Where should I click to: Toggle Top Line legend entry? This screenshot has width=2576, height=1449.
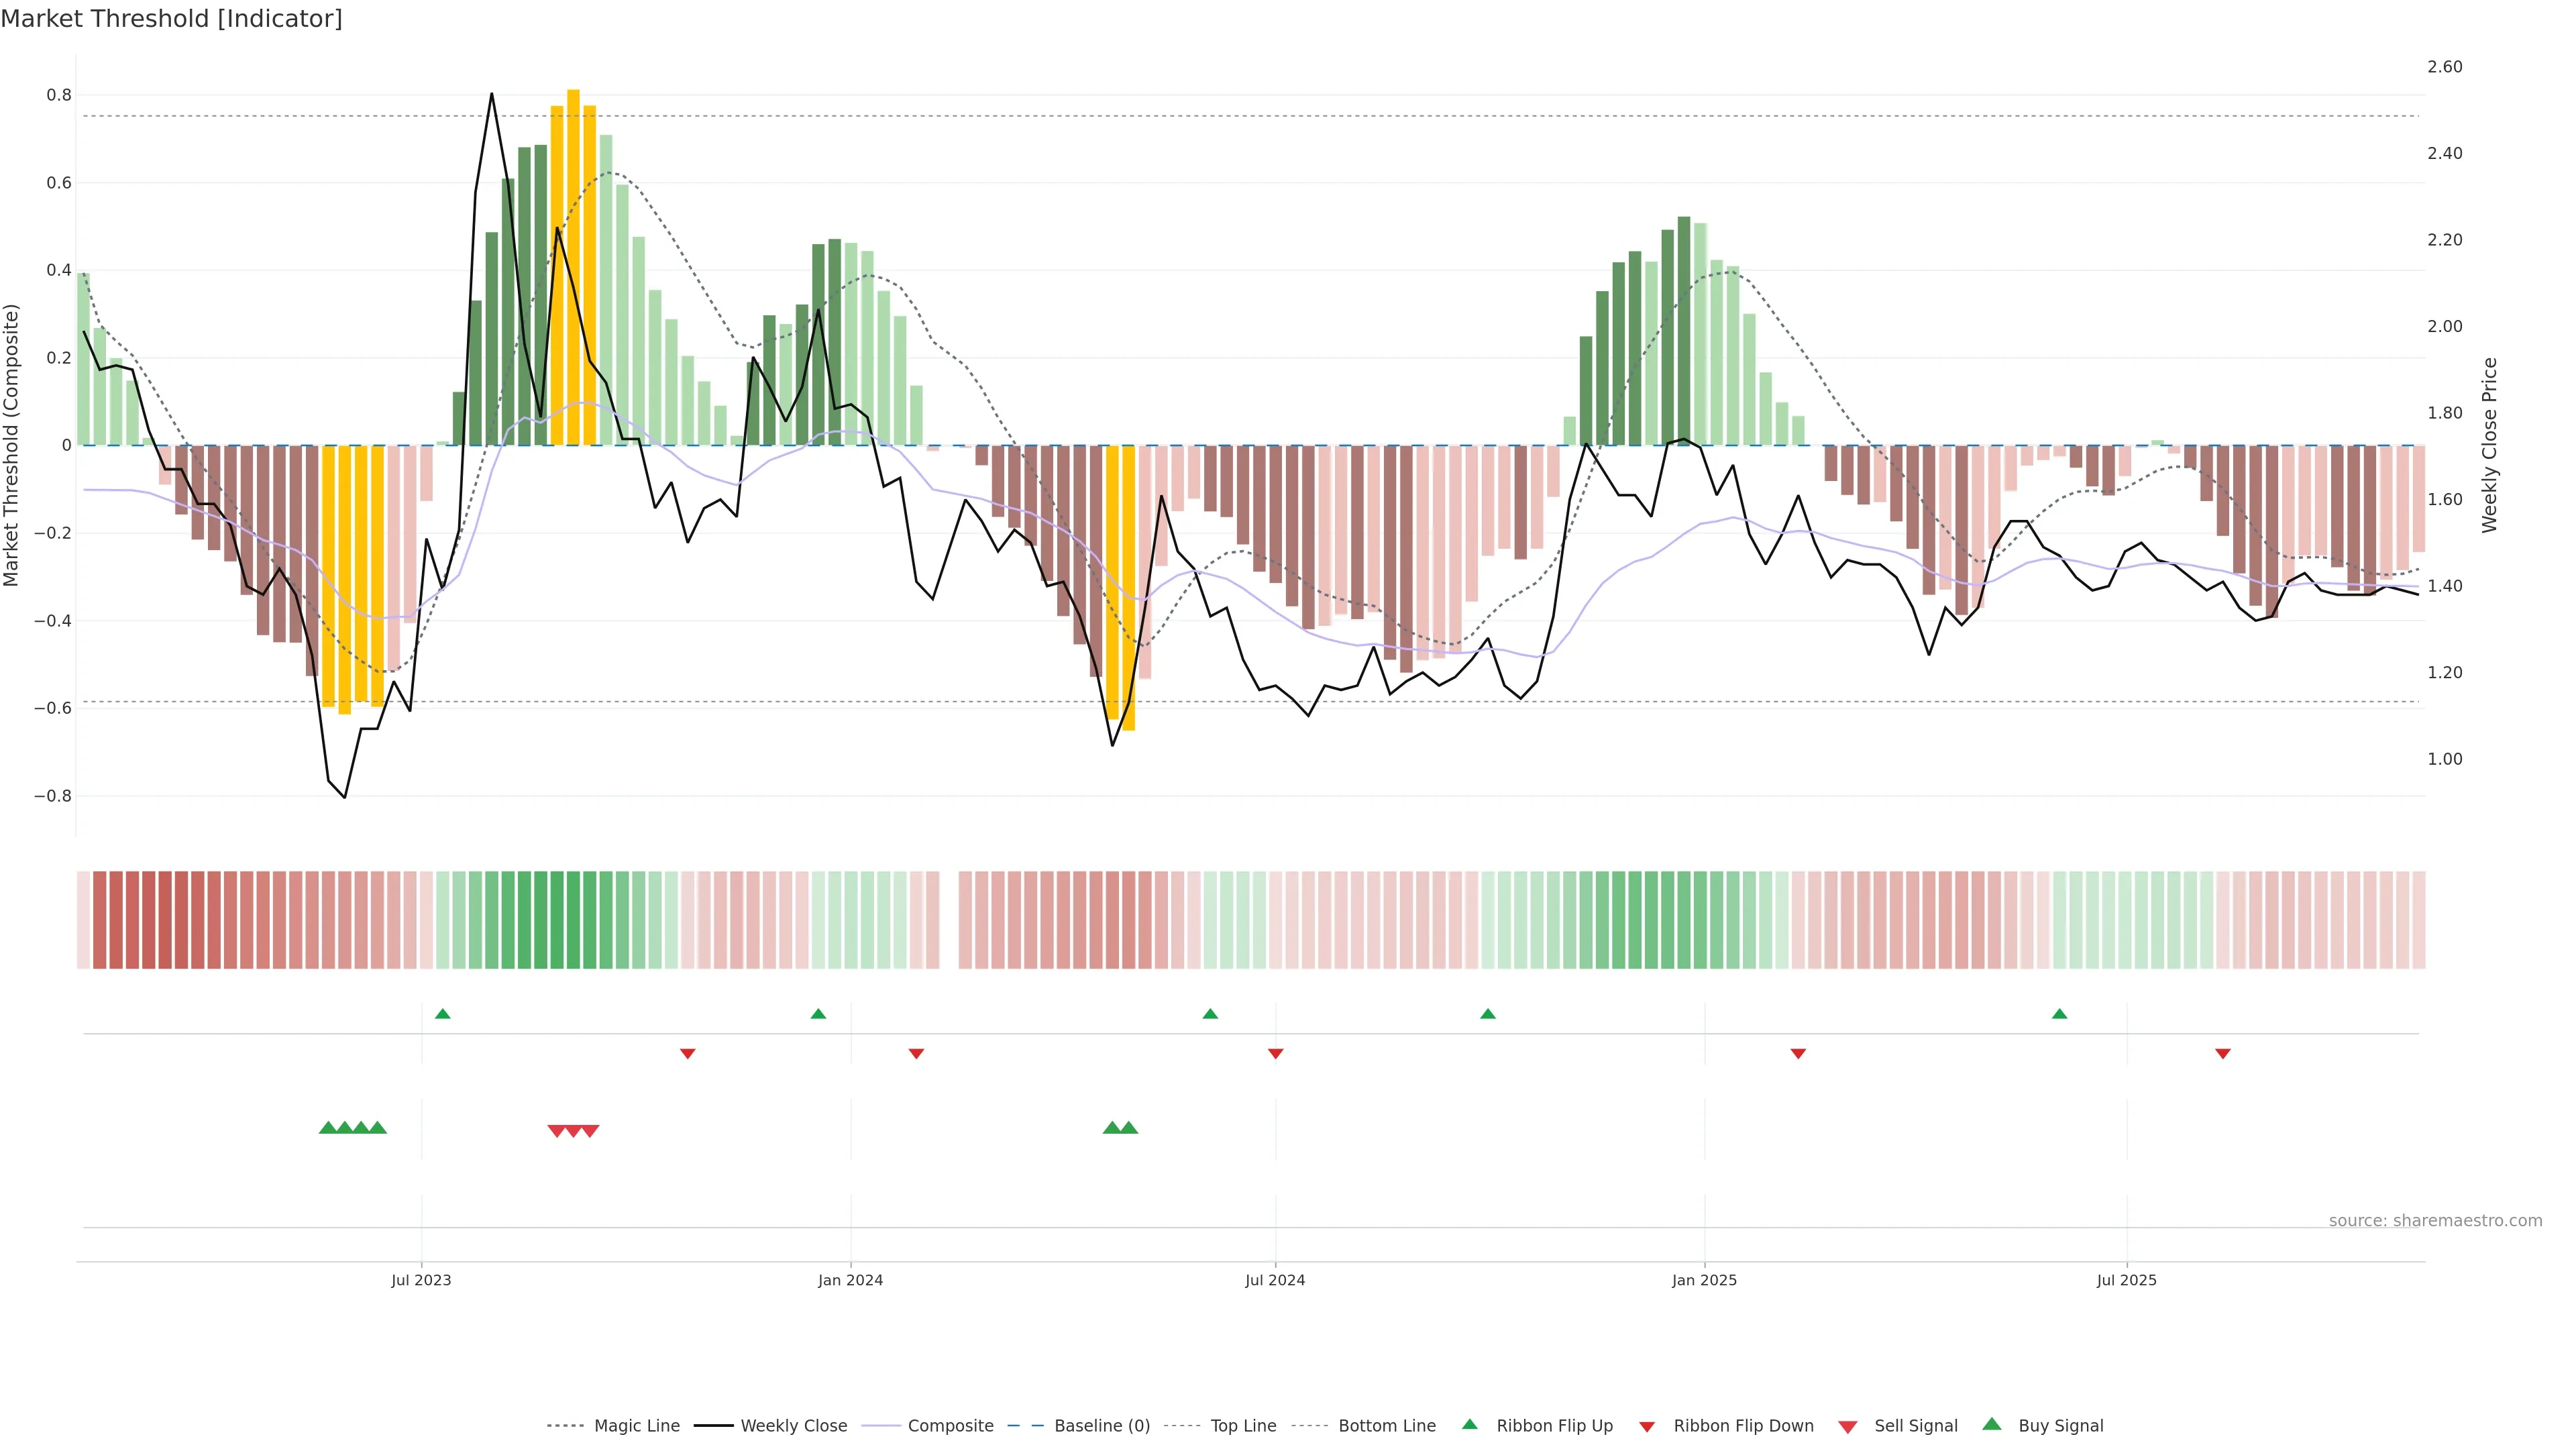coord(1243,1426)
